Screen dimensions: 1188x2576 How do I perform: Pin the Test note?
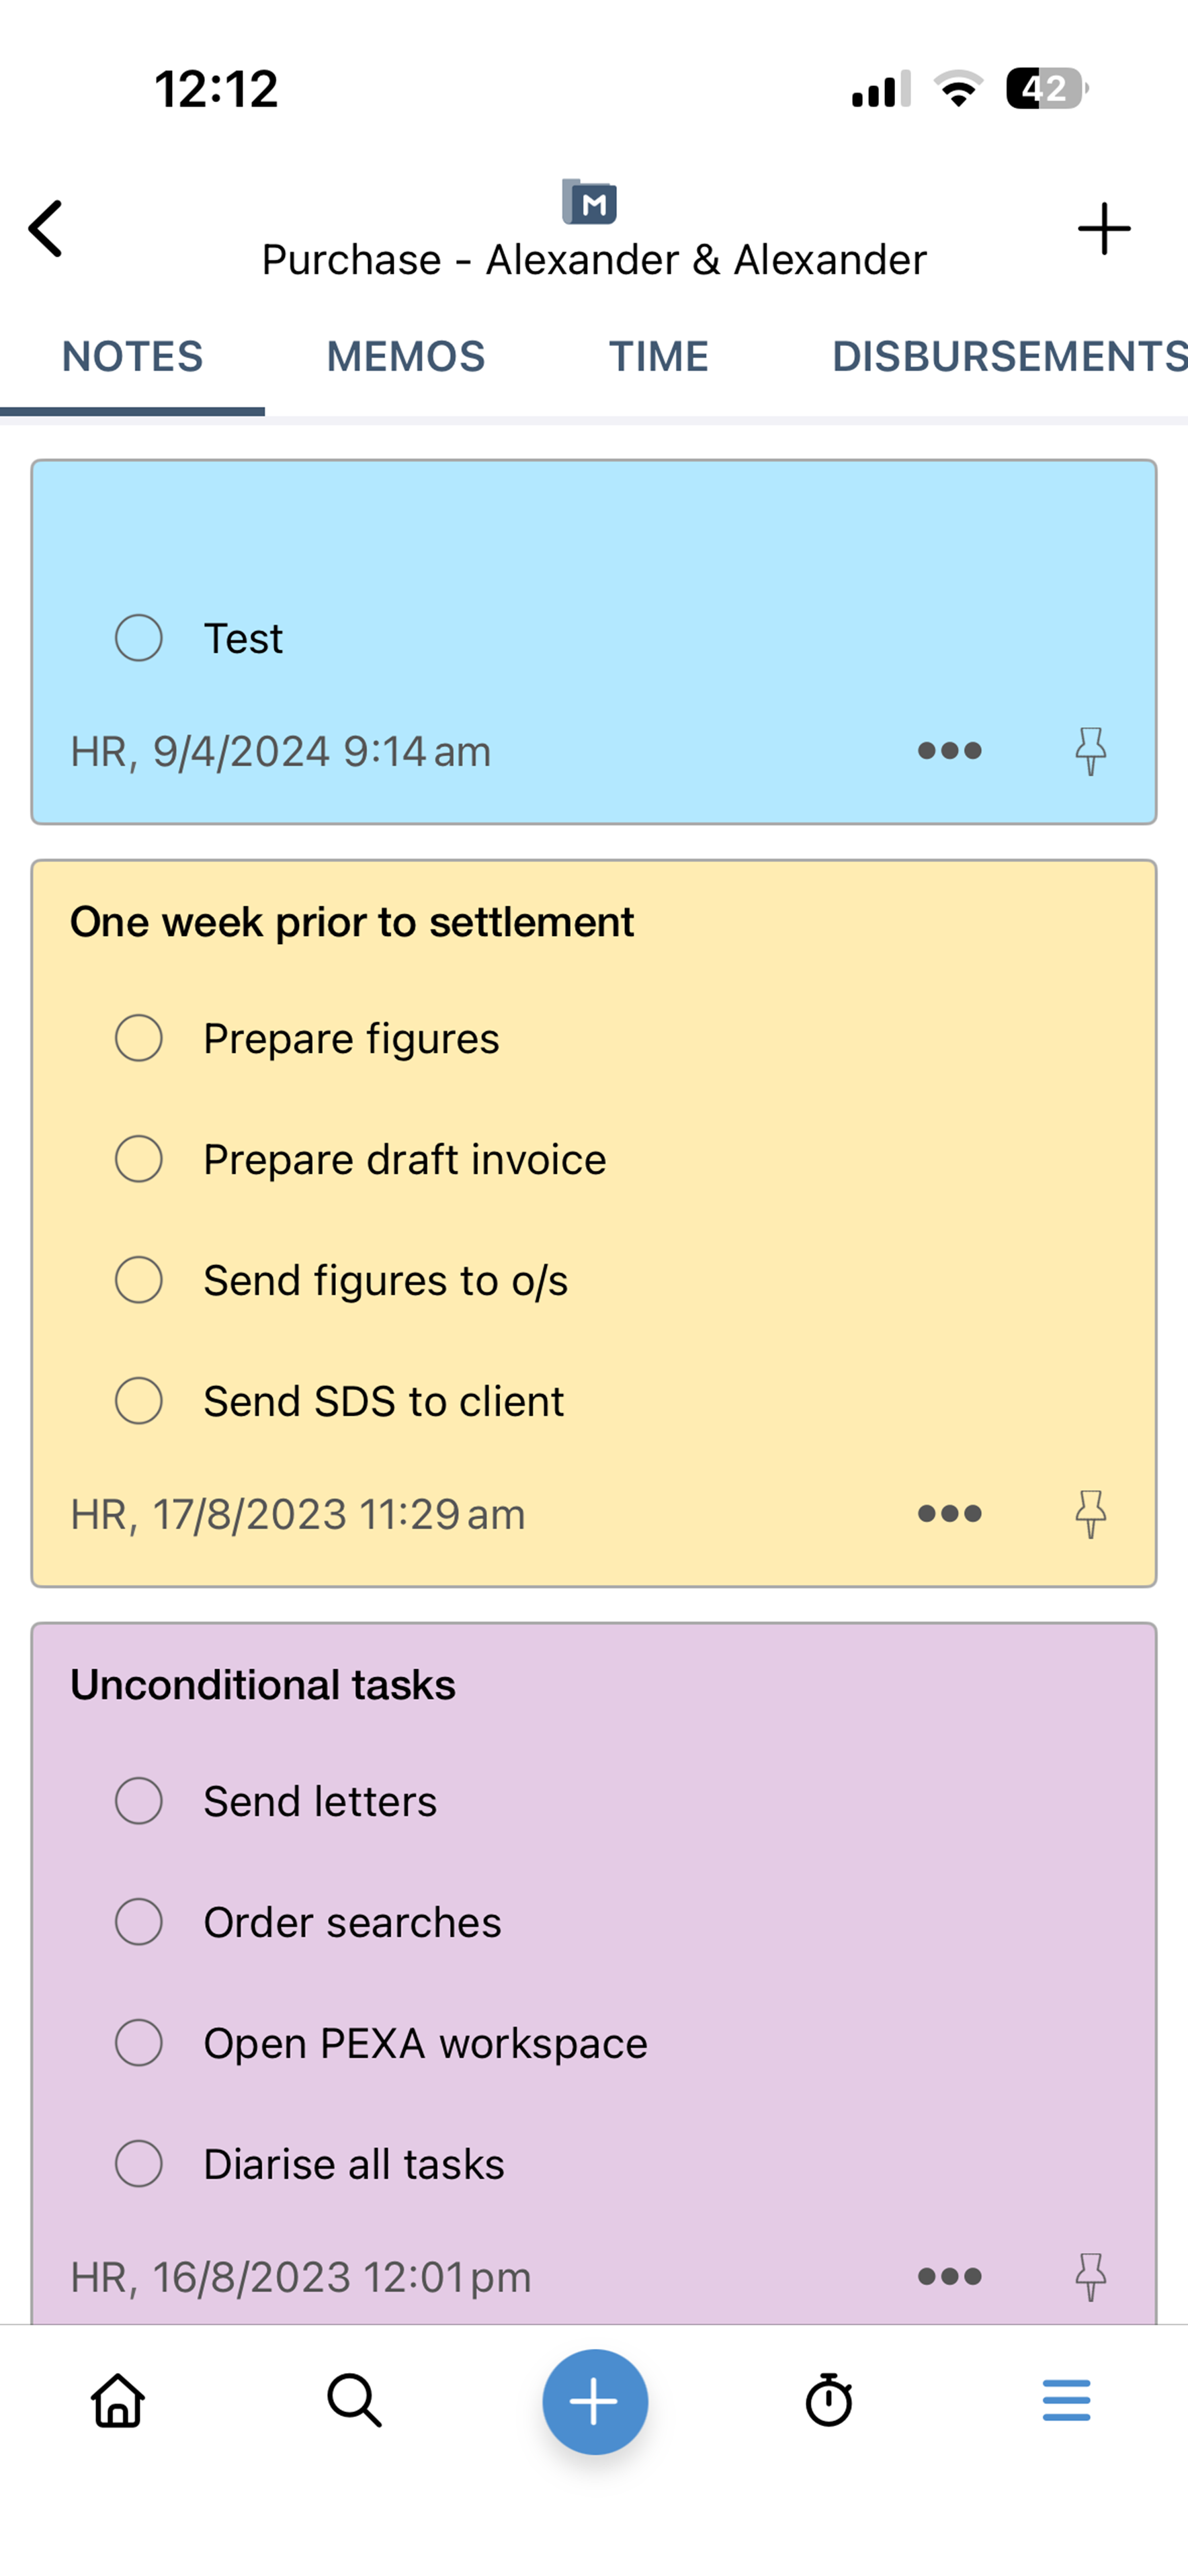point(1090,751)
